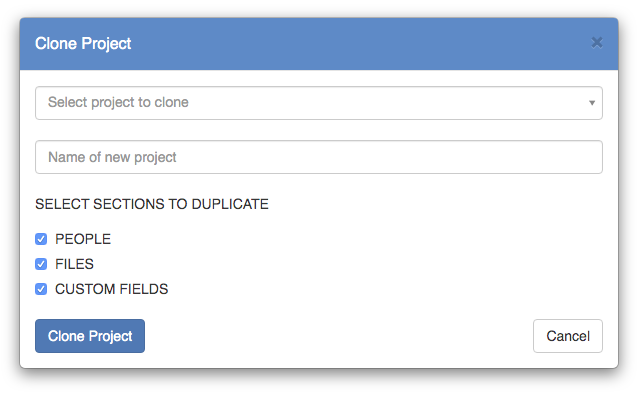Viewport: 640px width, 394px height.
Task: Close the Clone Project dialog with X
Action: click(597, 42)
